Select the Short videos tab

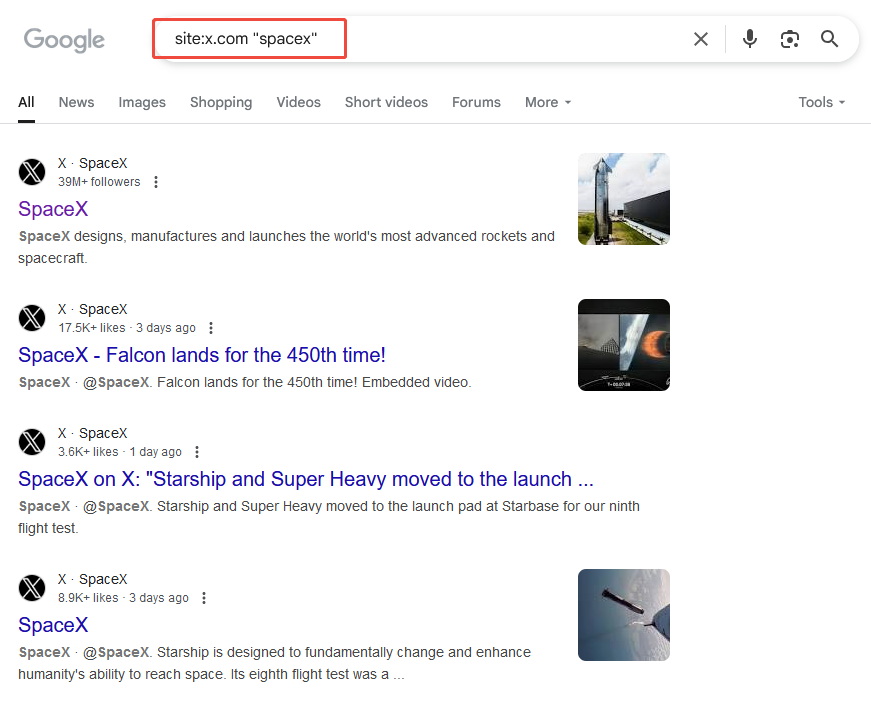pos(386,102)
